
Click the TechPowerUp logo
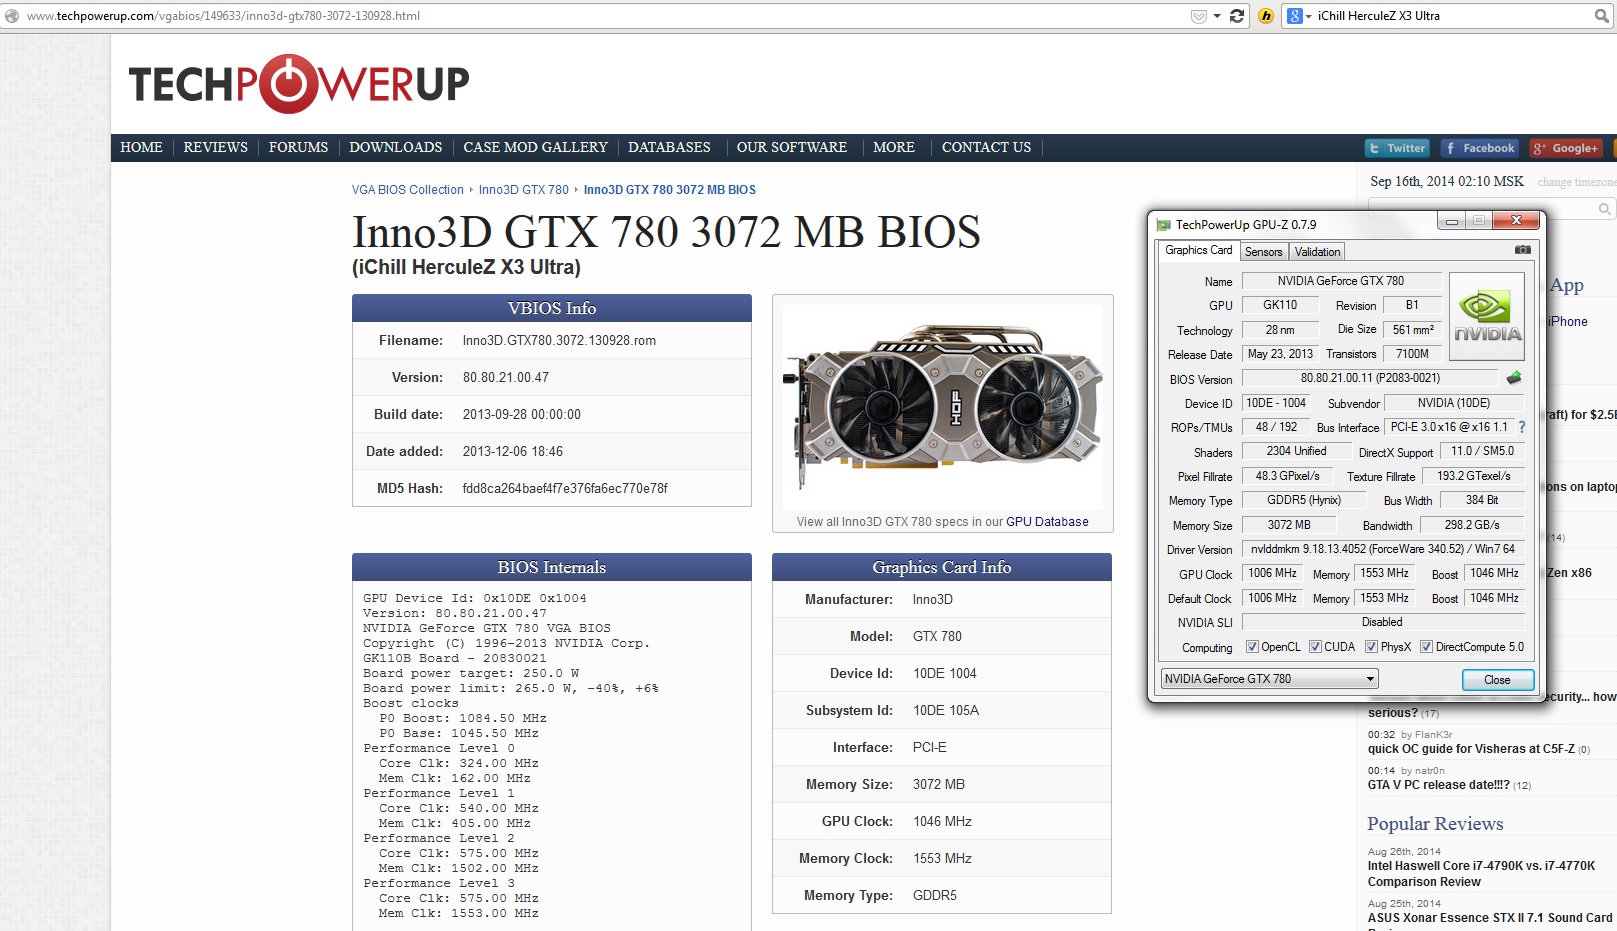[x=299, y=84]
